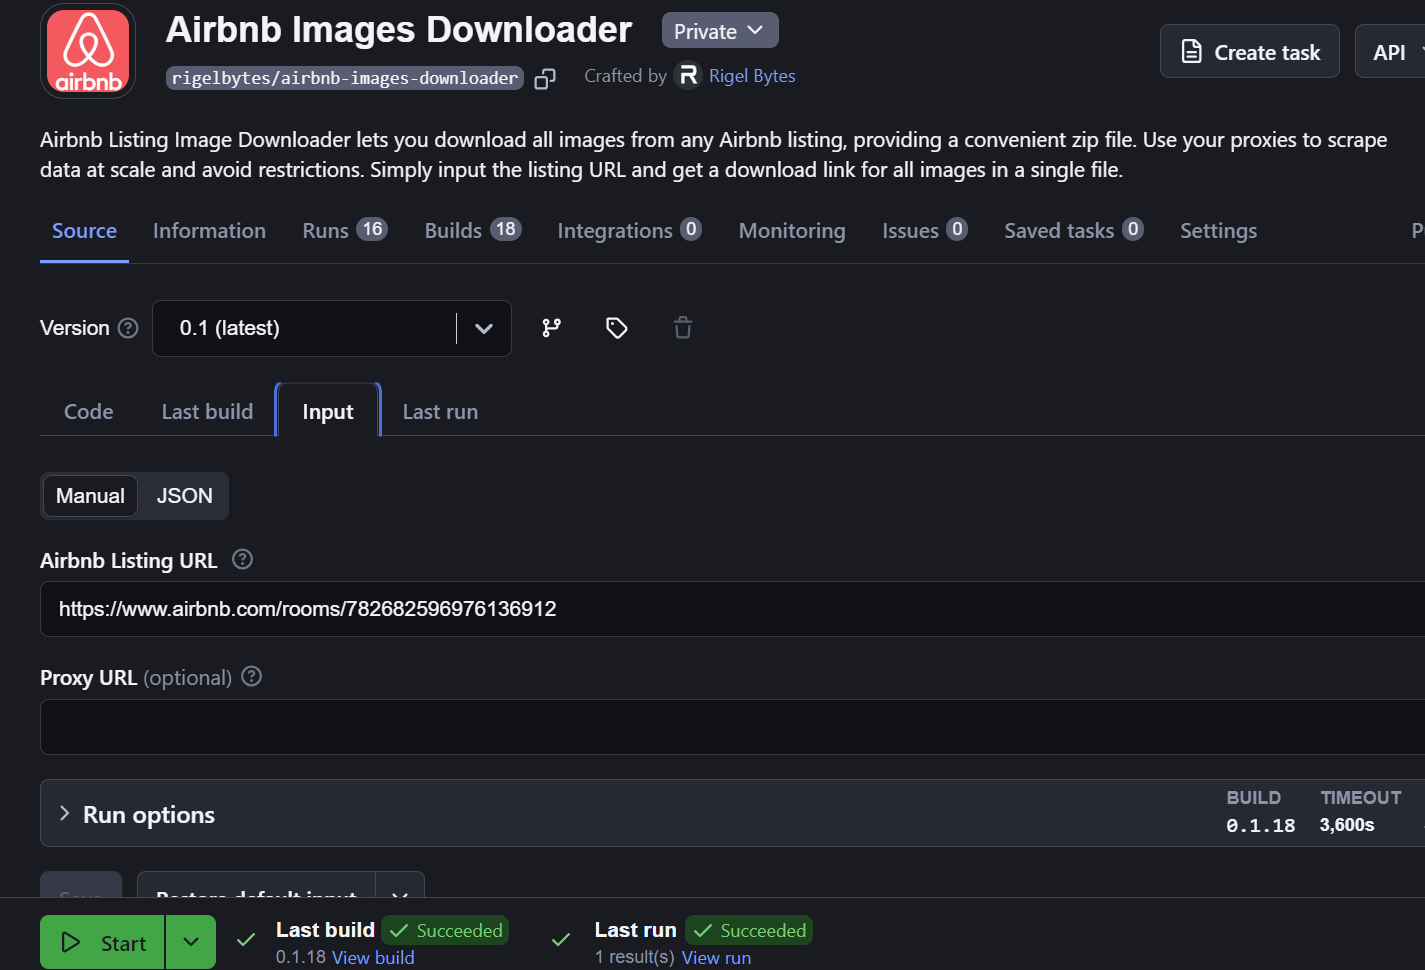
Task: Switch to the Last run sub-tab
Action: point(440,412)
